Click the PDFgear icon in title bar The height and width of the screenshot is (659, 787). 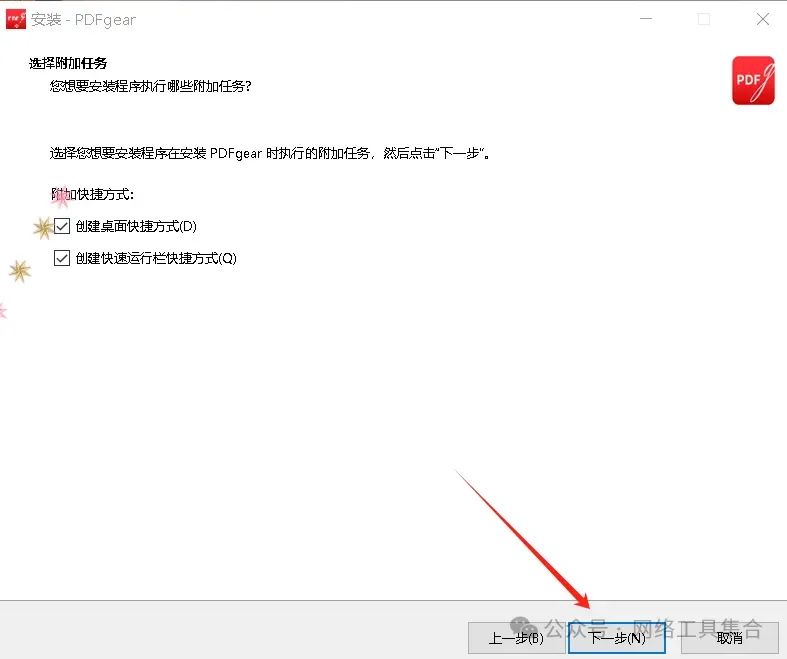coord(16,19)
